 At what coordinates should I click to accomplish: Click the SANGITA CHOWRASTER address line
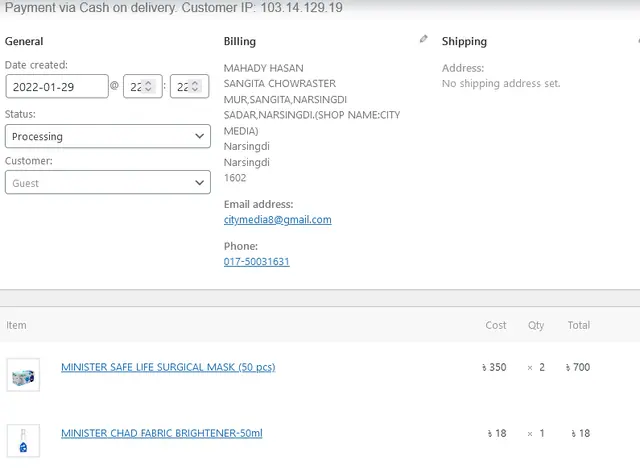[x=280, y=84]
